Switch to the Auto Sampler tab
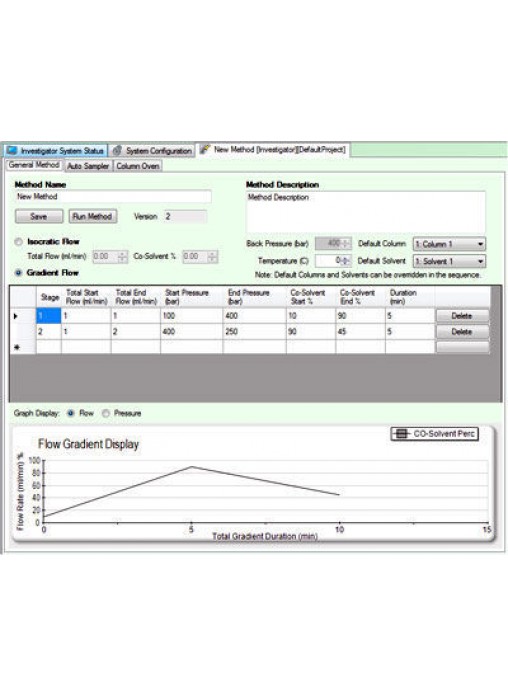 pos(88,166)
